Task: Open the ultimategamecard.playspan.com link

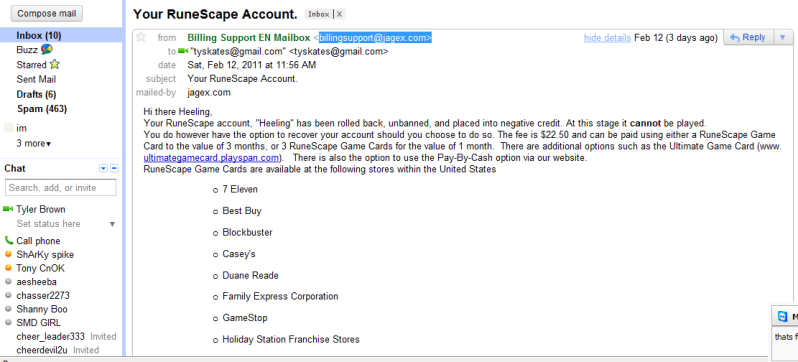Action: pyautogui.click(x=211, y=158)
